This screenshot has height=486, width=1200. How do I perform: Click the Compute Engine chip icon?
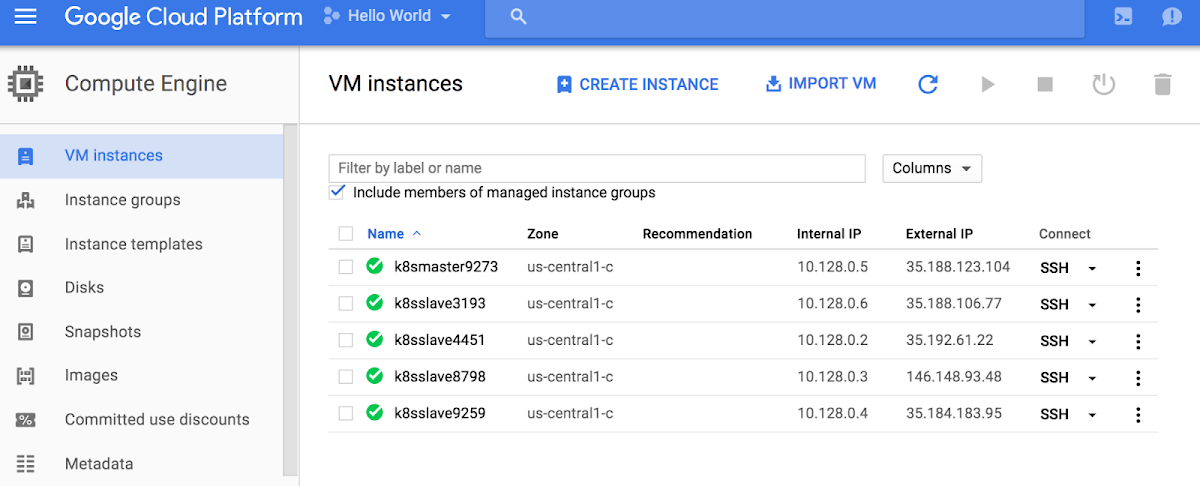[x=25, y=84]
